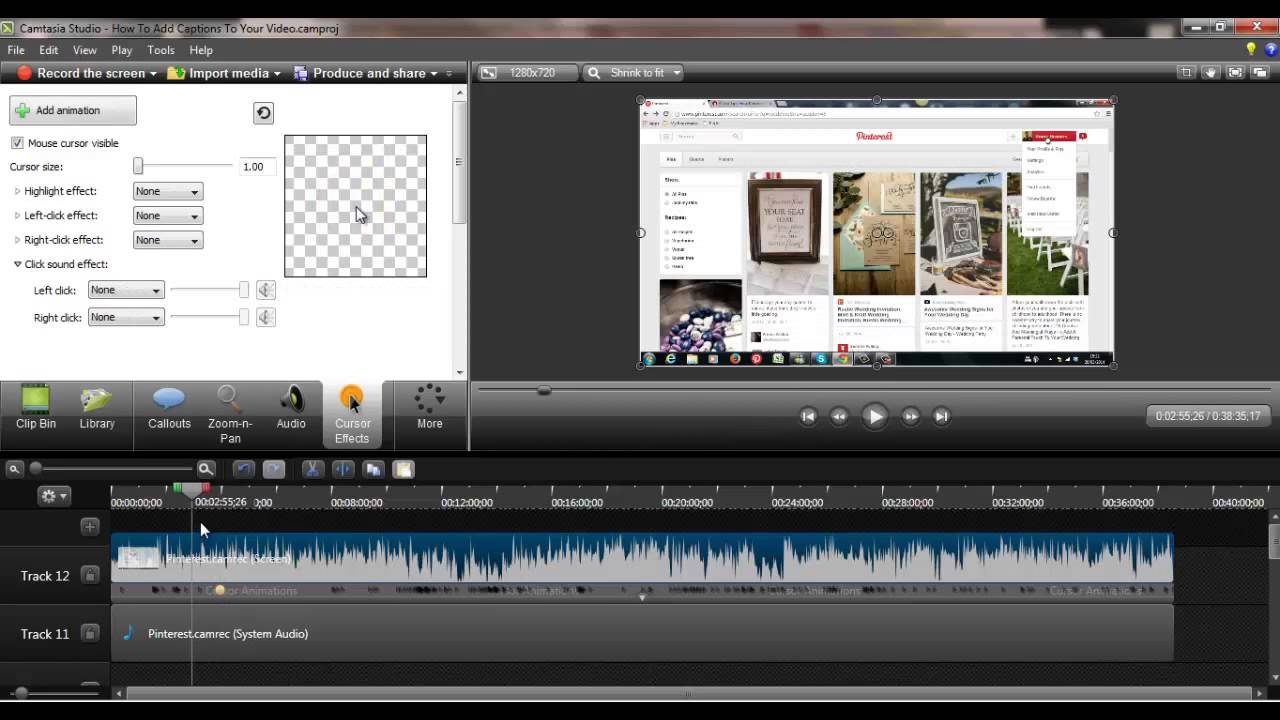Open the Clip Bin tab
Screen dimensions: 1280x720
click(36, 408)
